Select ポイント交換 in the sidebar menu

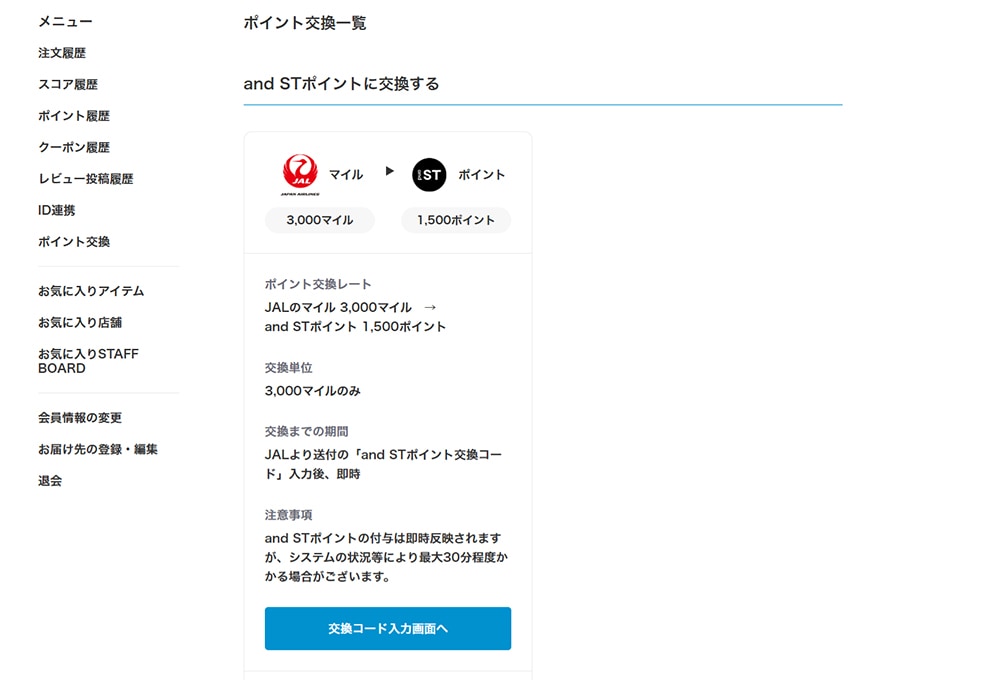click(74, 242)
